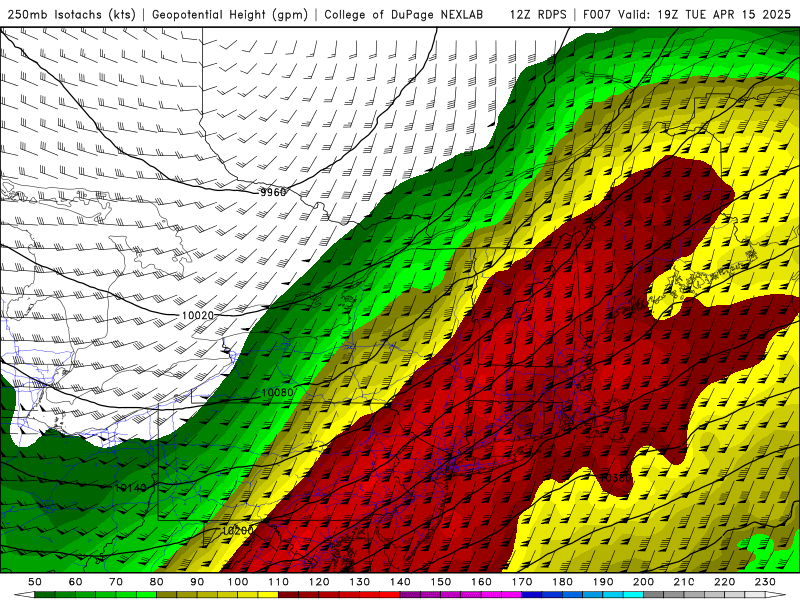Click the 10080 height contour label

[x=277, y=393]
